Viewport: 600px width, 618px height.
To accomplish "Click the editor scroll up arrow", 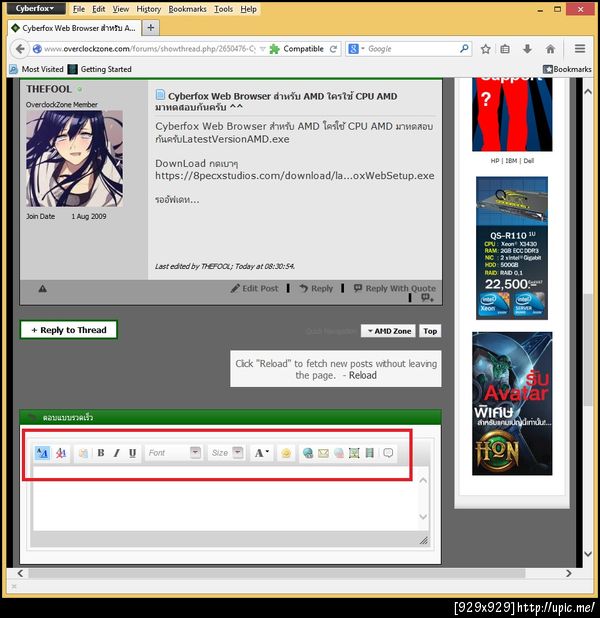I will point(423,480).
